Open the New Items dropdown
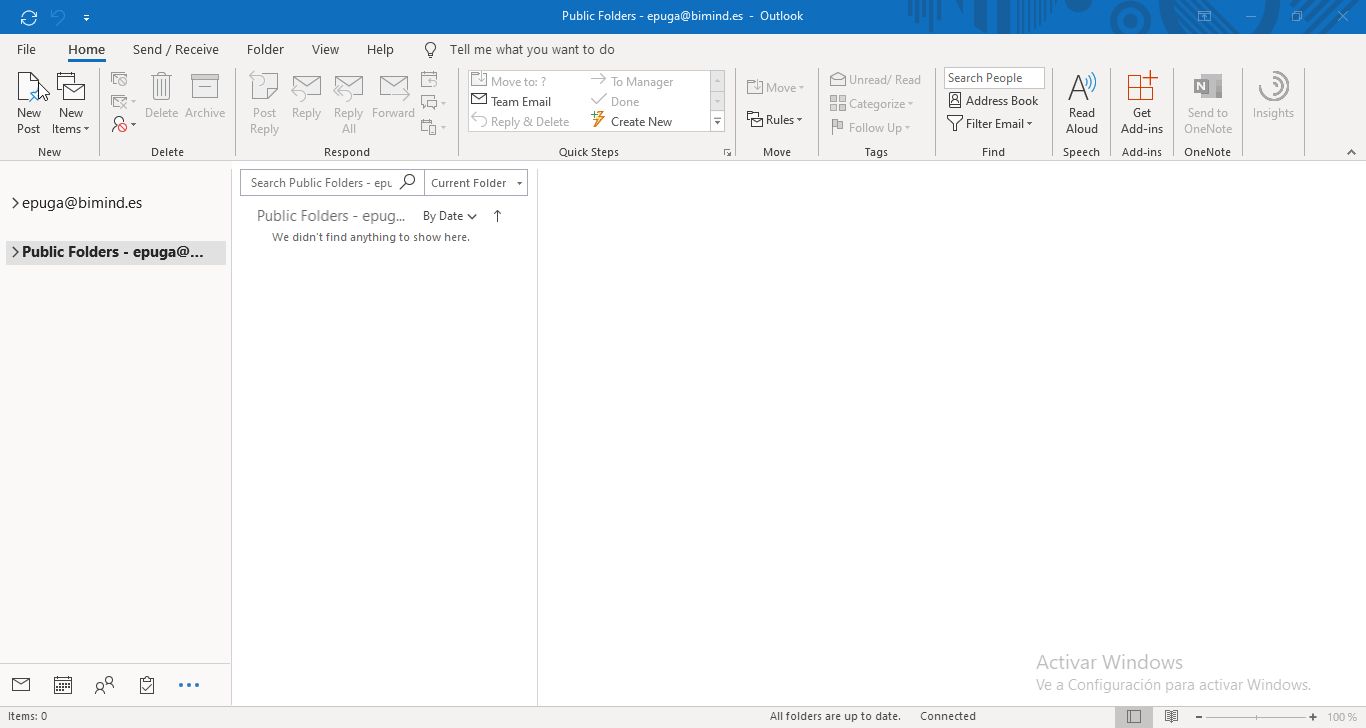The height and width of the screenshot is (728, 1366). (71, 103)
